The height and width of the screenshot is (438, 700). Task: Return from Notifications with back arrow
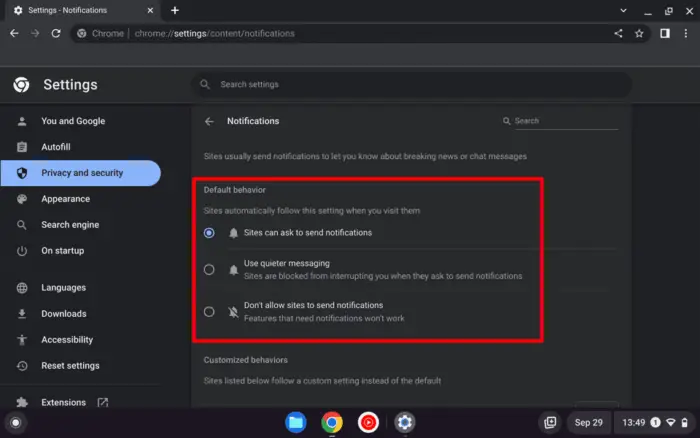pyautogui.click(x=209, y=121)
